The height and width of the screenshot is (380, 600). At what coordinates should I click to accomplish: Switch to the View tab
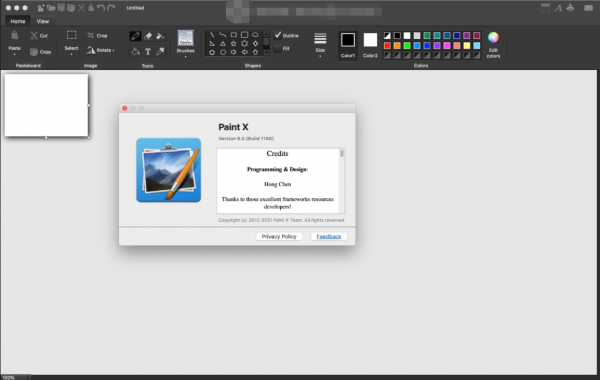click(42, 21)
